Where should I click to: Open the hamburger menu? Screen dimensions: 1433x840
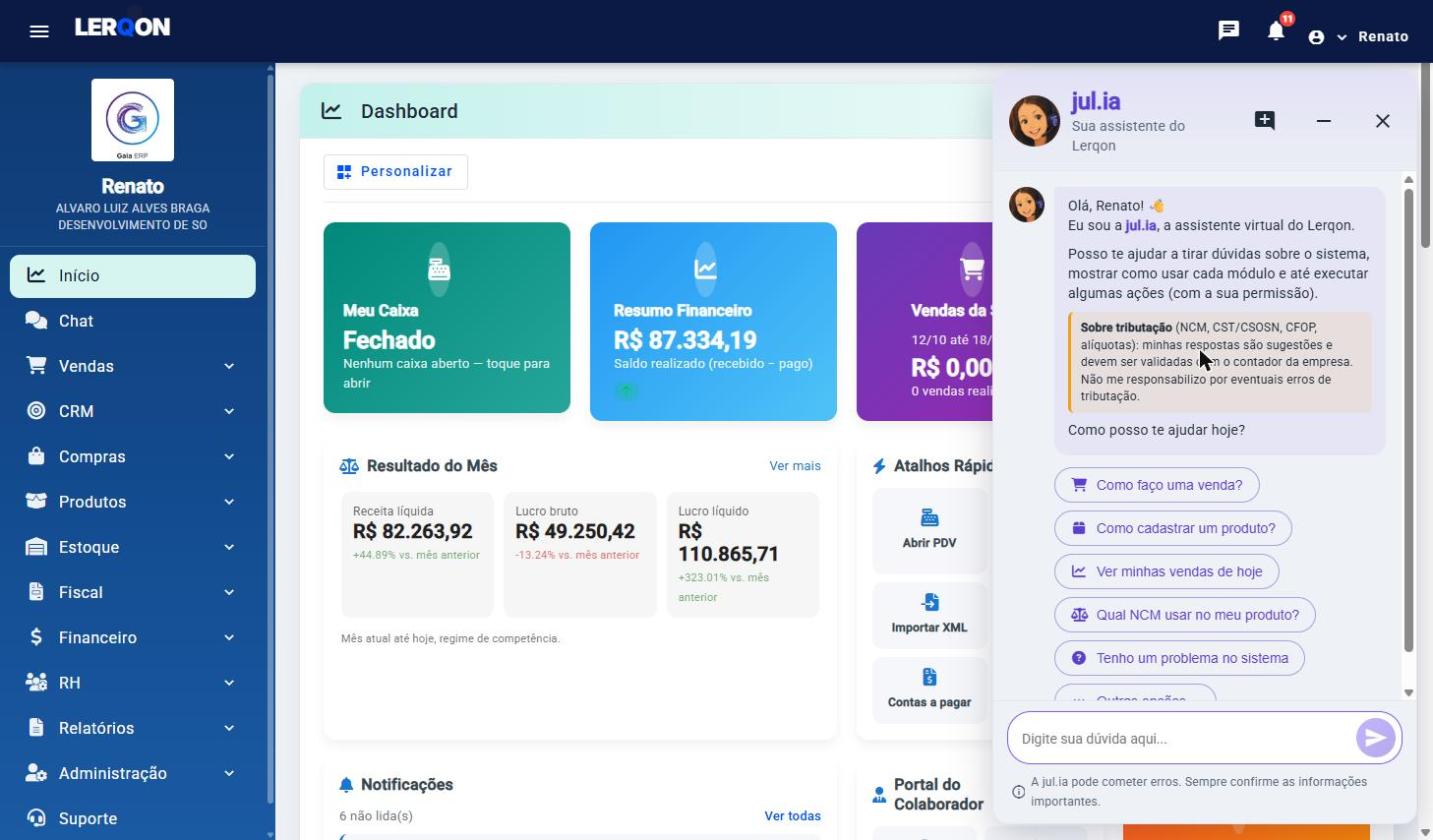click(39, 31)
